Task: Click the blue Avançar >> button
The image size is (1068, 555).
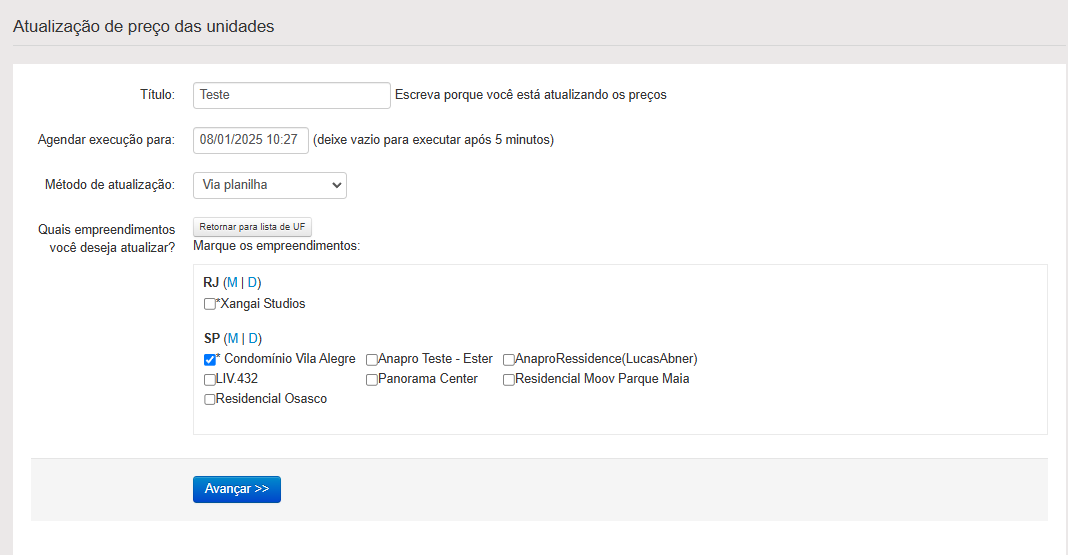Action: (x=237, y=489)
